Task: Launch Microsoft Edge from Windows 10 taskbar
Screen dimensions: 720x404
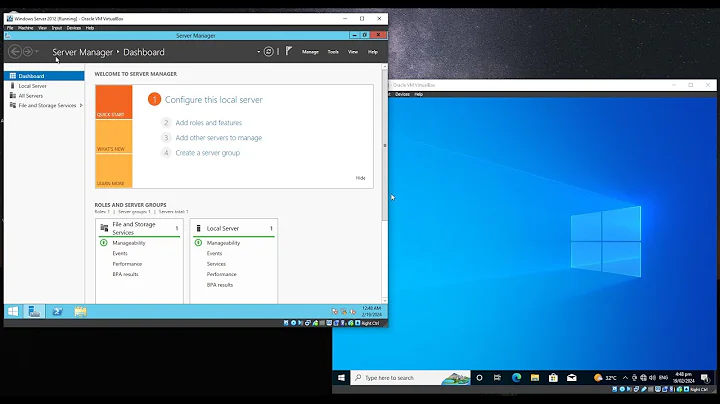Action: point(517,378)
